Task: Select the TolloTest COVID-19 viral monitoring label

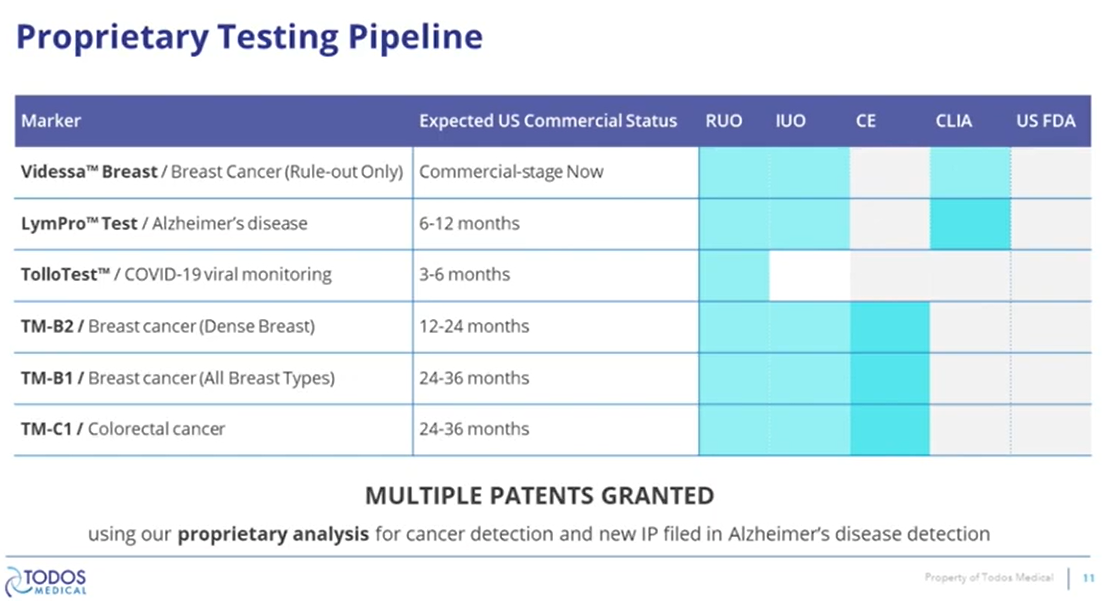Action: [176, 275]
